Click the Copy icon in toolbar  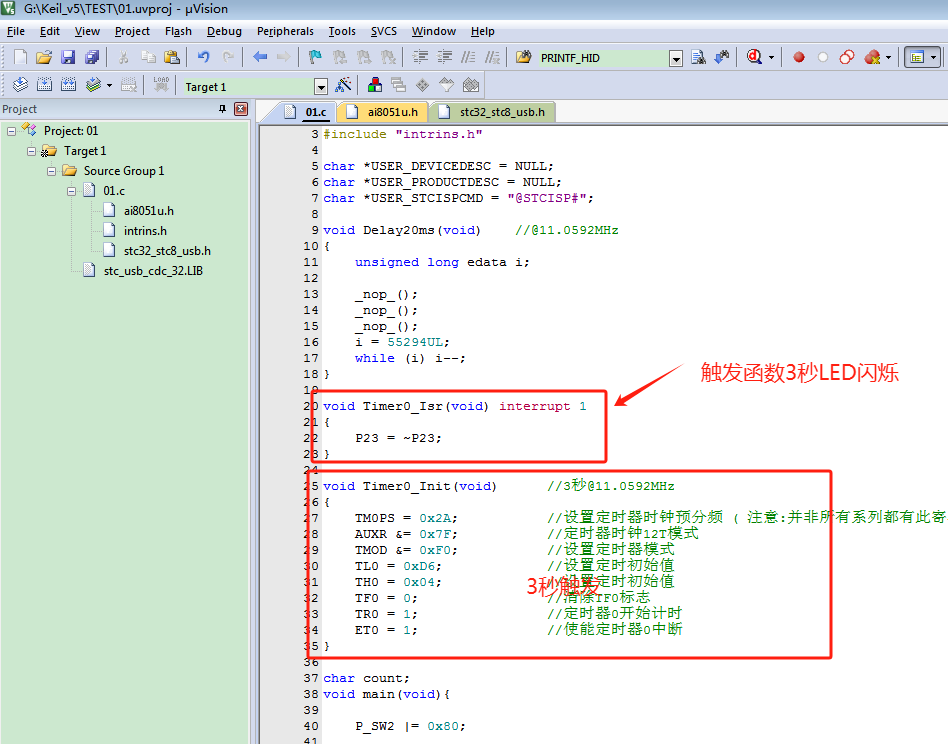point(148,57)
